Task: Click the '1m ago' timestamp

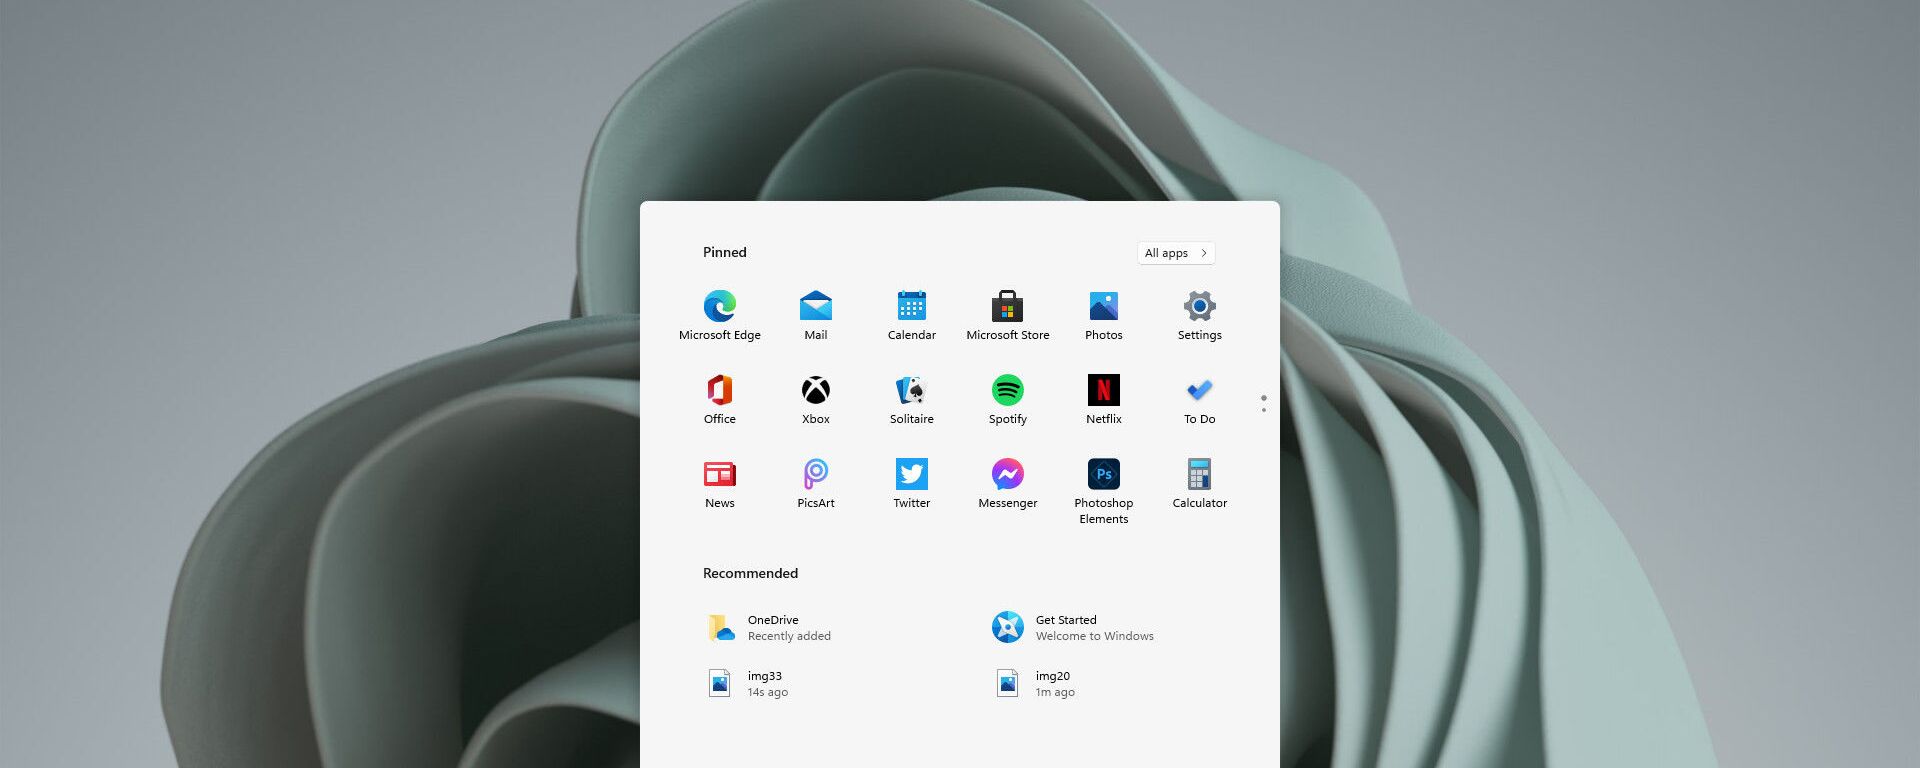Action: click(x=1055, y=692)
